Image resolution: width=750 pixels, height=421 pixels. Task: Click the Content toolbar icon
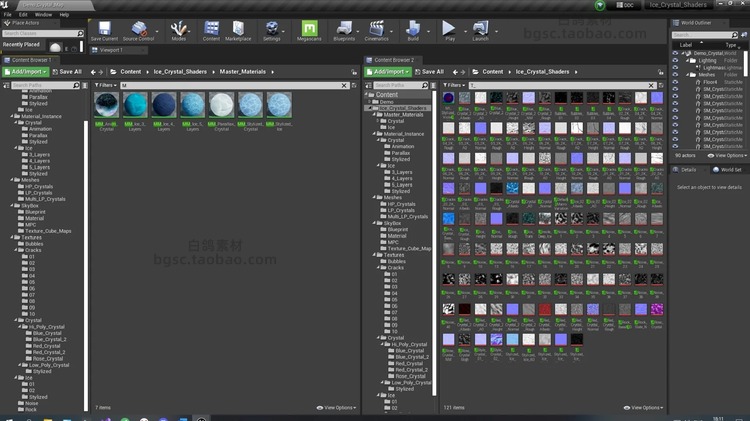tap(211, 31)
